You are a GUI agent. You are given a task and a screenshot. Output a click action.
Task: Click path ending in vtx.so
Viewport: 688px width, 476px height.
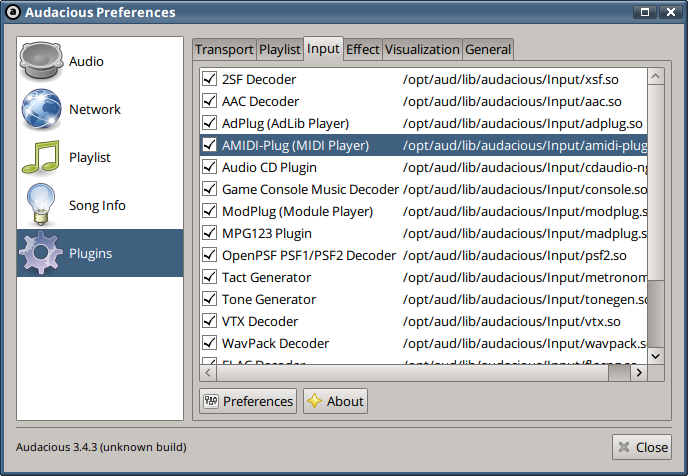coord(512,322)
